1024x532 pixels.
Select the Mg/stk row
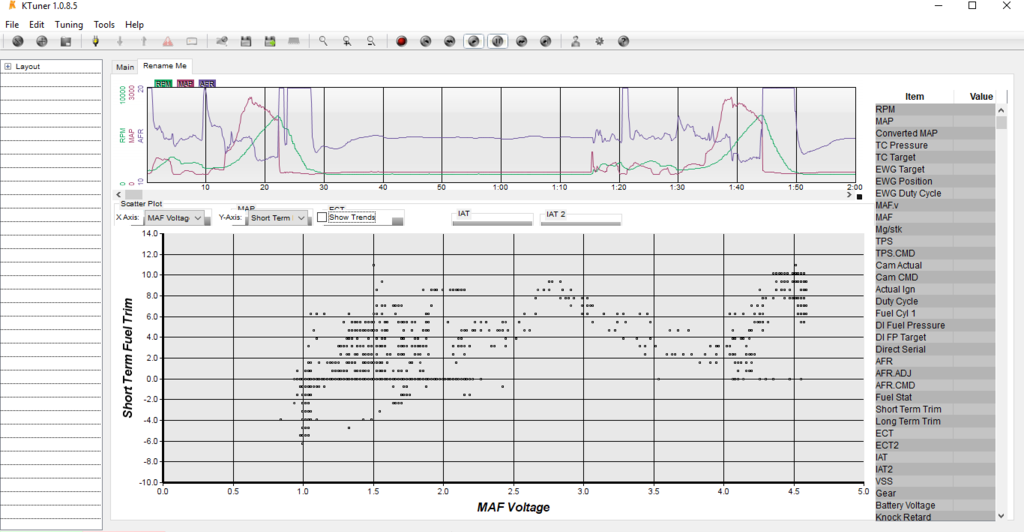935,229
